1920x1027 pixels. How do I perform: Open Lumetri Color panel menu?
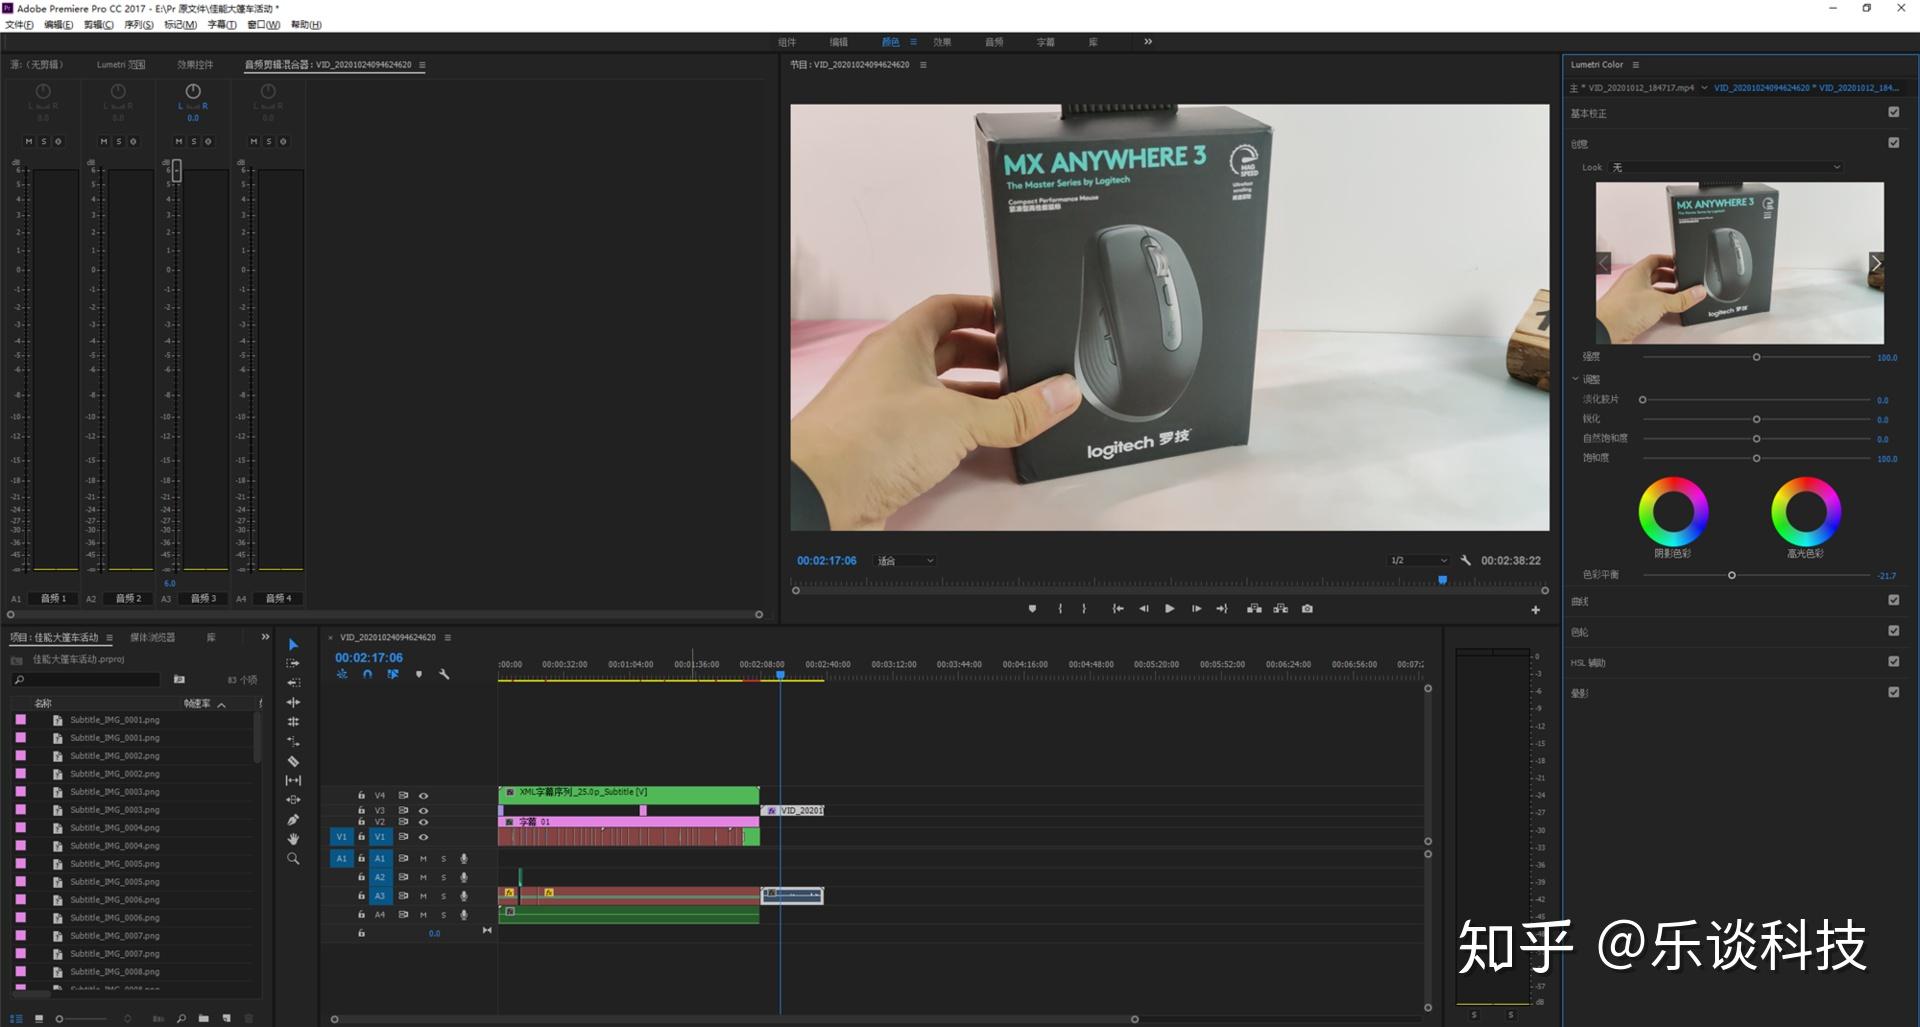pyautogui.click(x=1636, y=65)
